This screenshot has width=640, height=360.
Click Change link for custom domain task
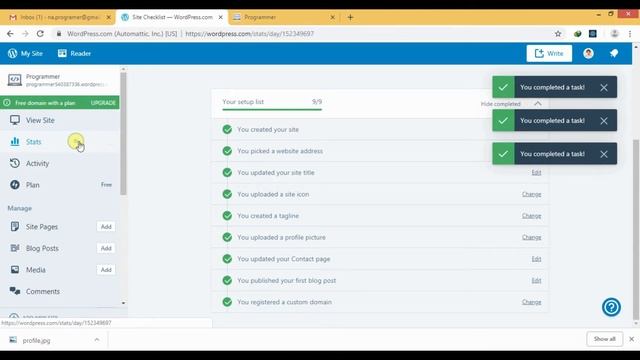(x=531, y=302)
